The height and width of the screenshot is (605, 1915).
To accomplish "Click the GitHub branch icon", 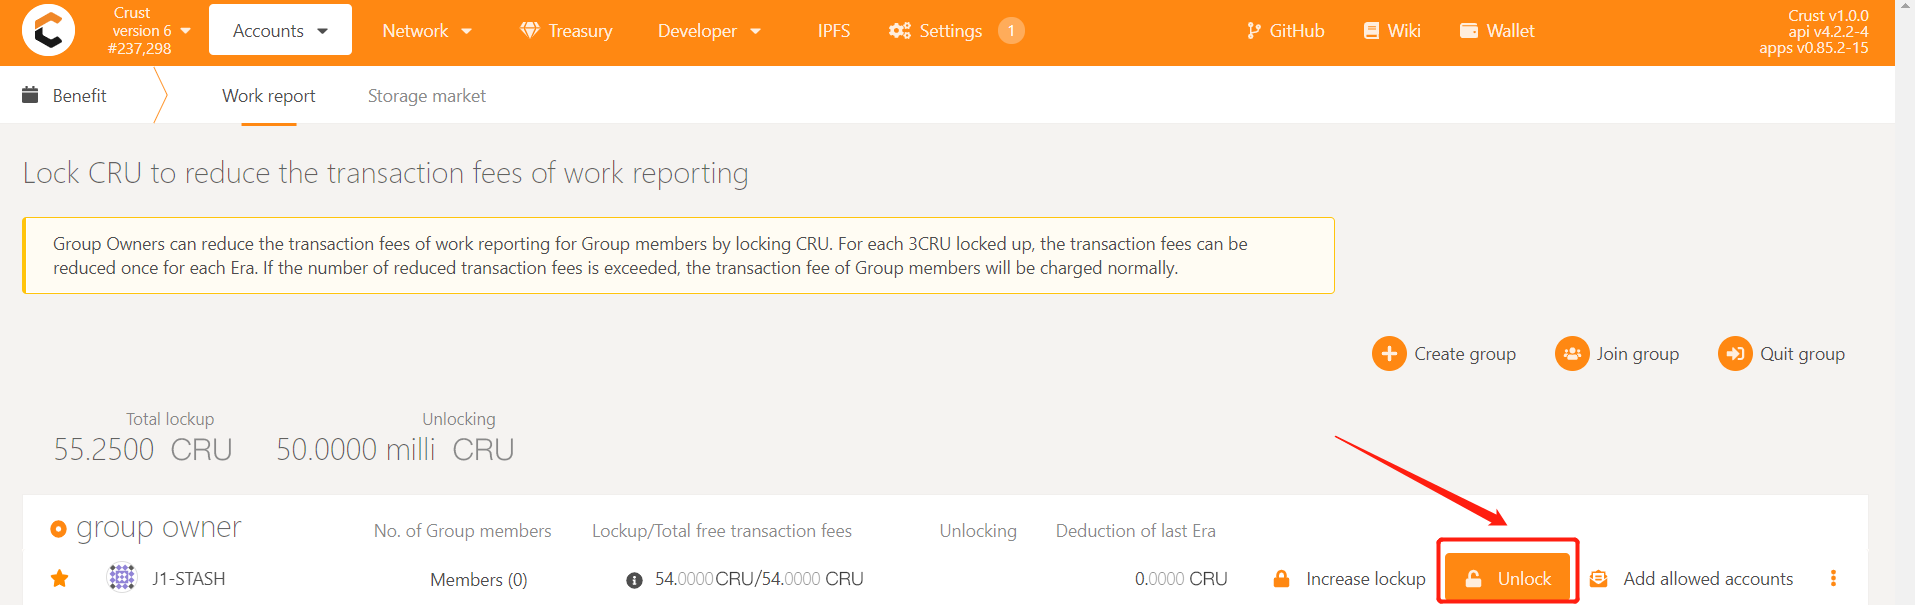I will point(1253,31).
